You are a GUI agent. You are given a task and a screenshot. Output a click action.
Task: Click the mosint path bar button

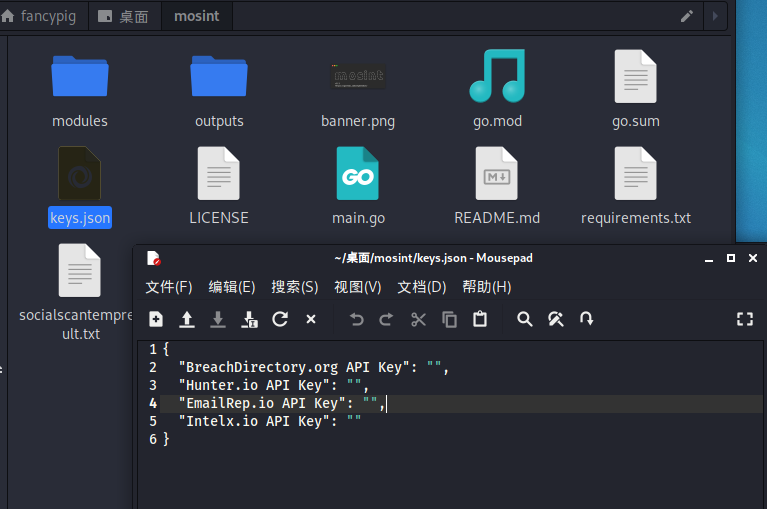197,16
